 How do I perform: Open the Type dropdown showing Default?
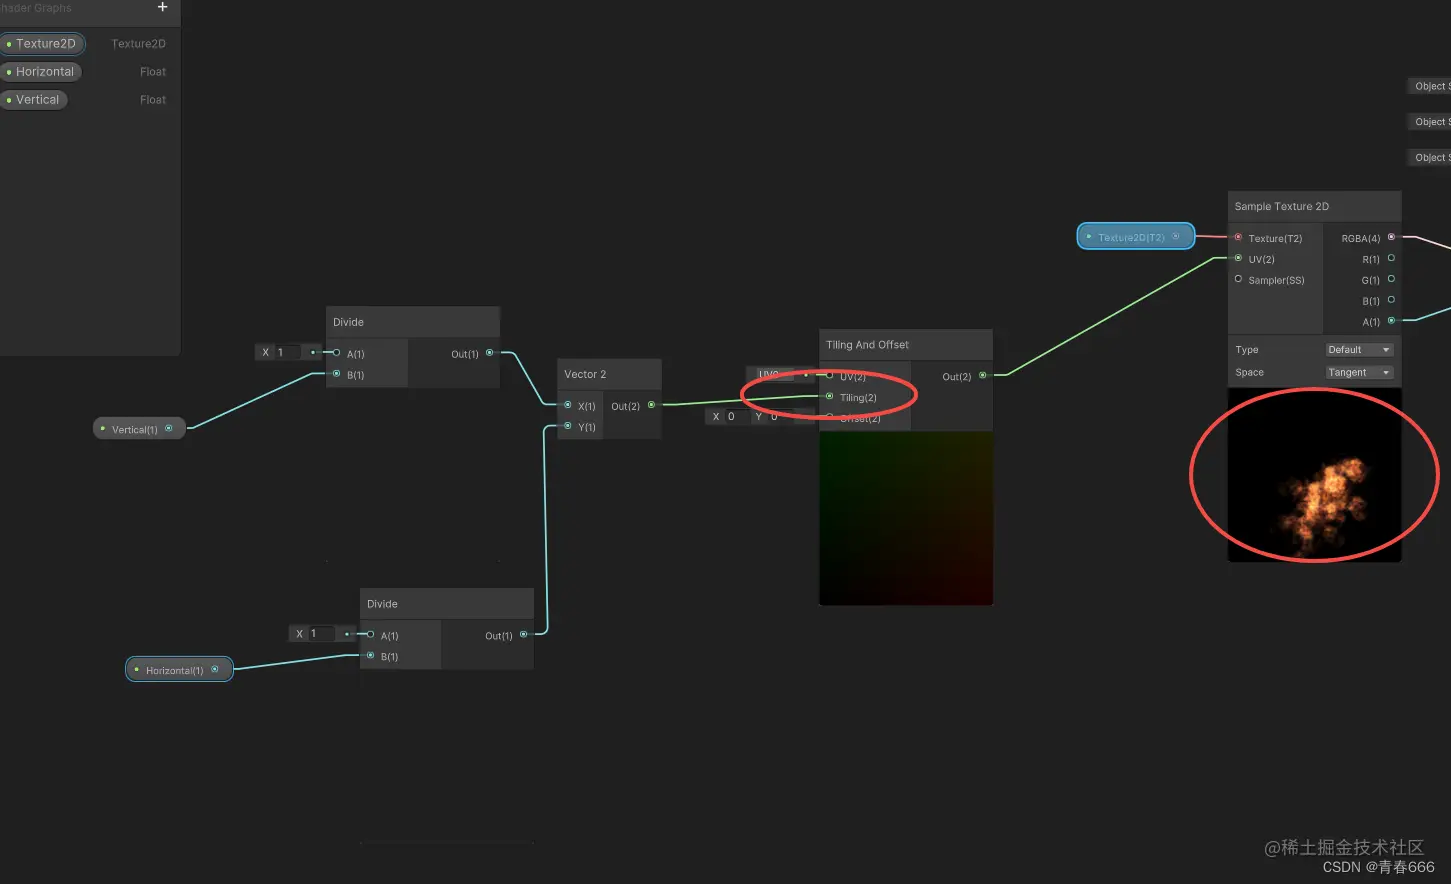[1359, 349]
